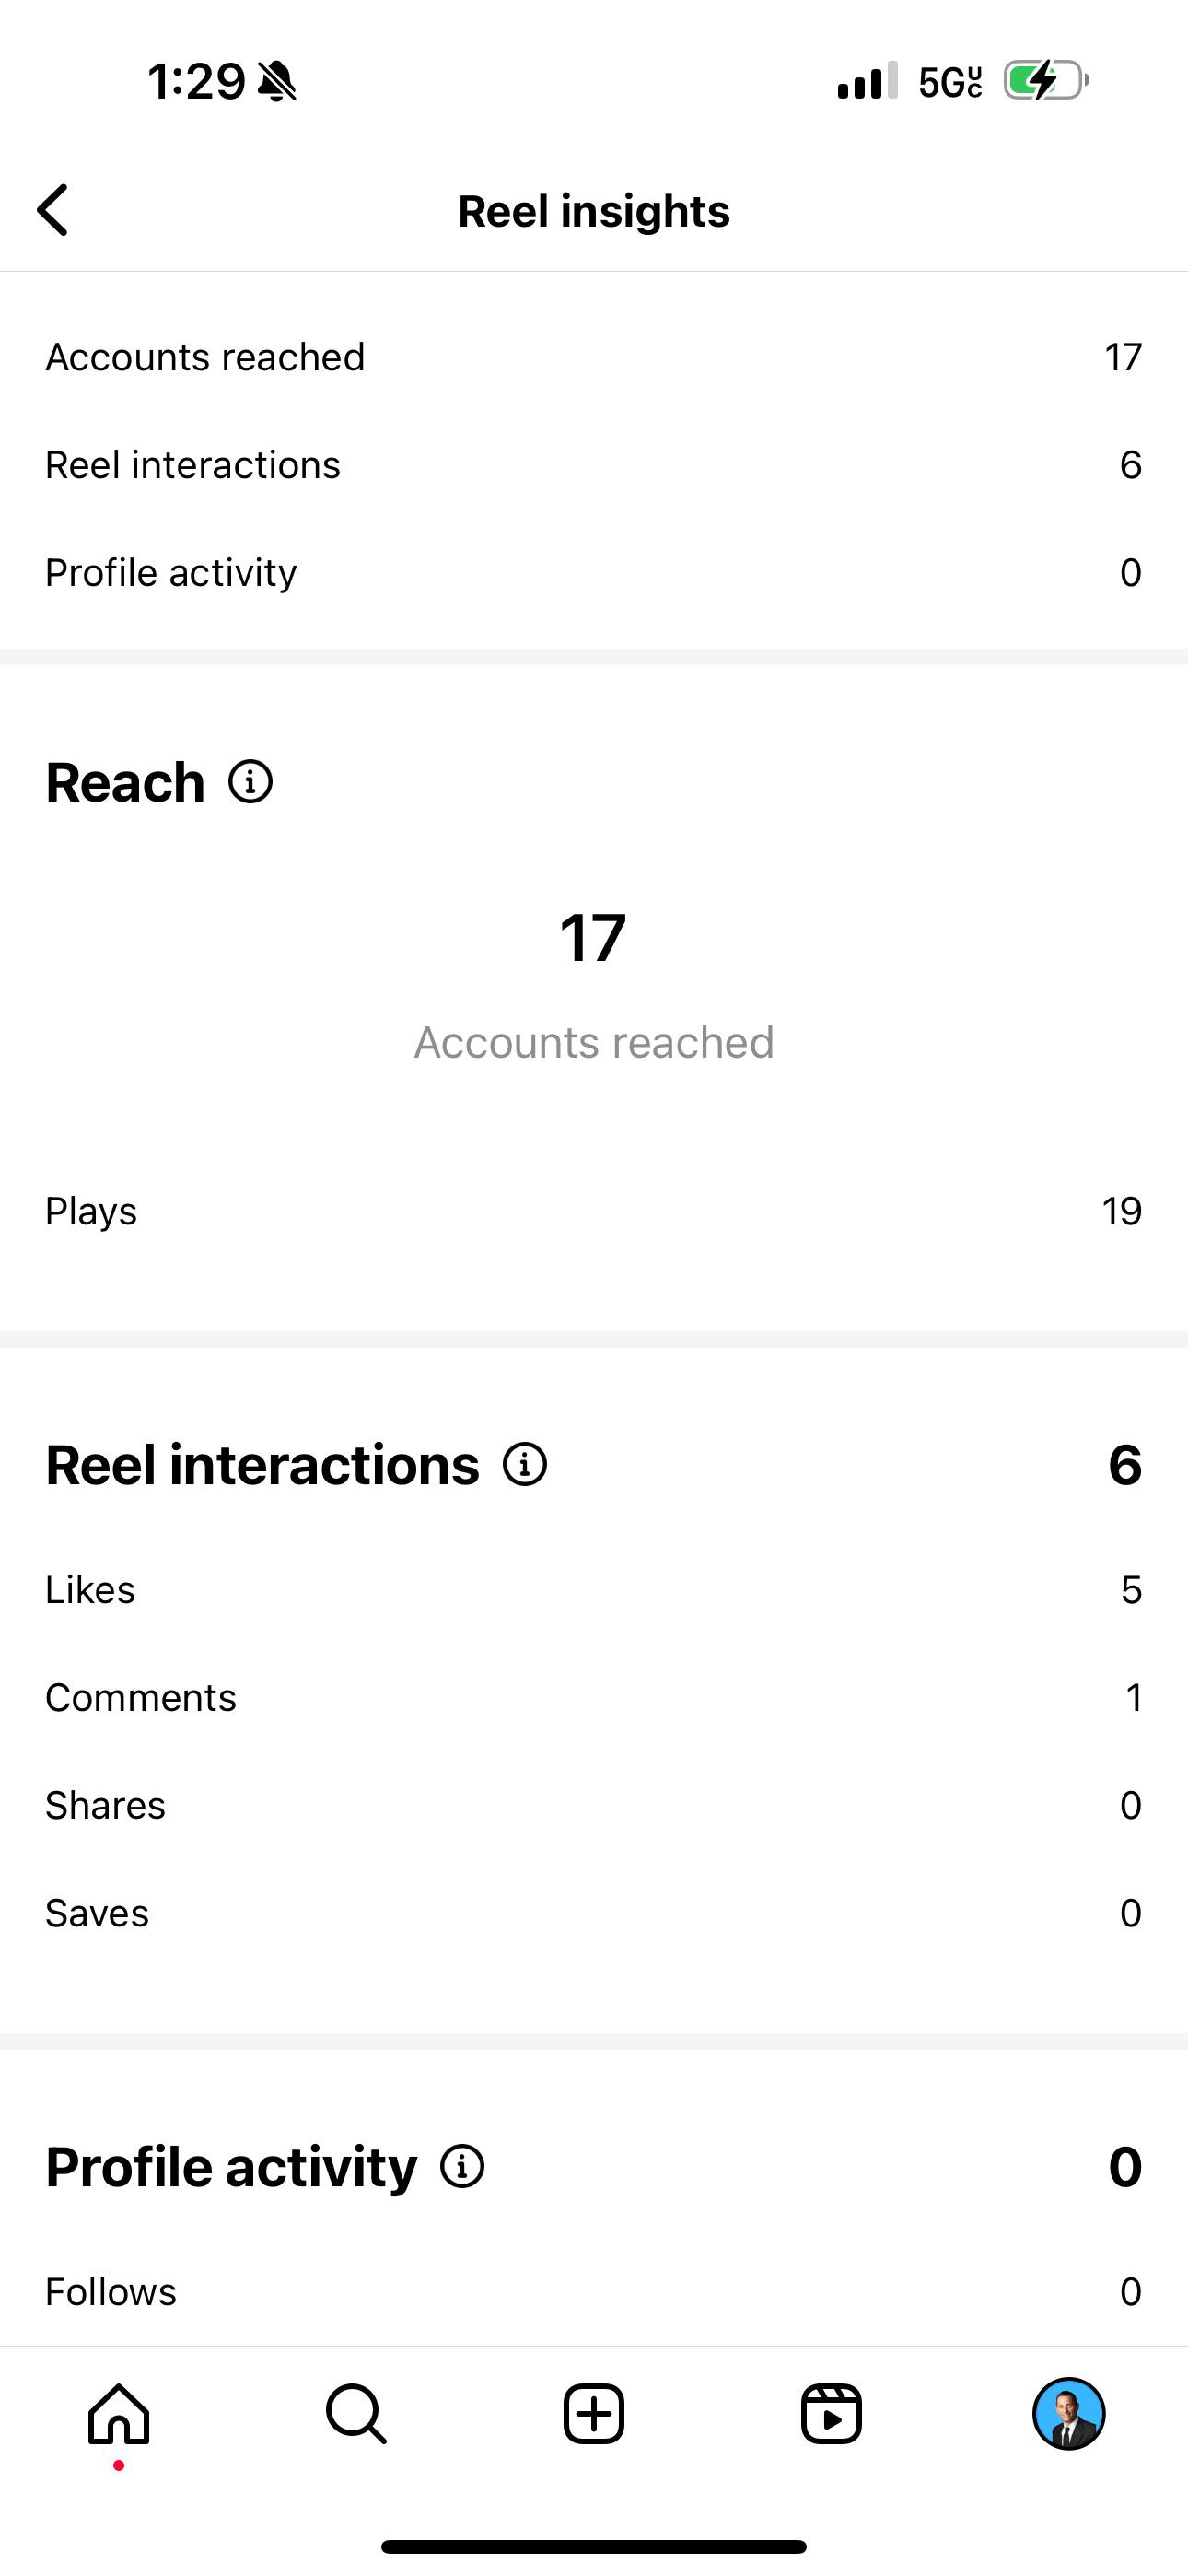Tap the Comments row
1188x2576 pixels.
594,1698
